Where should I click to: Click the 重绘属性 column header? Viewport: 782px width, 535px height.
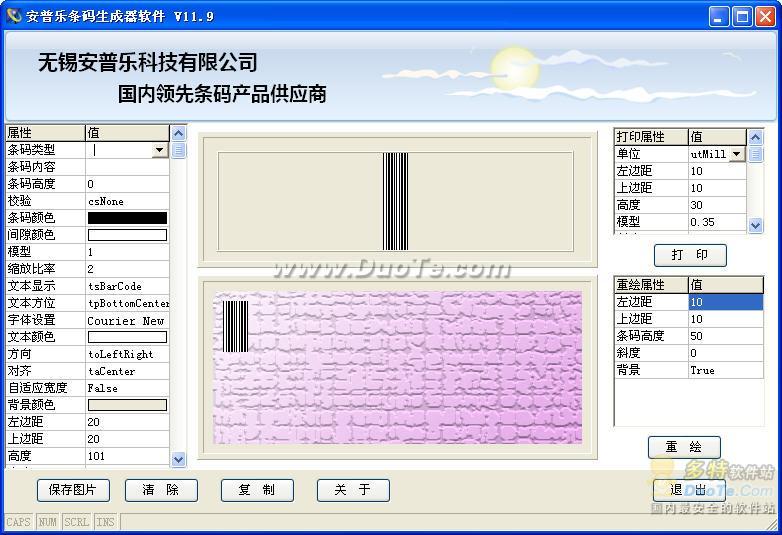pos(651,285)
